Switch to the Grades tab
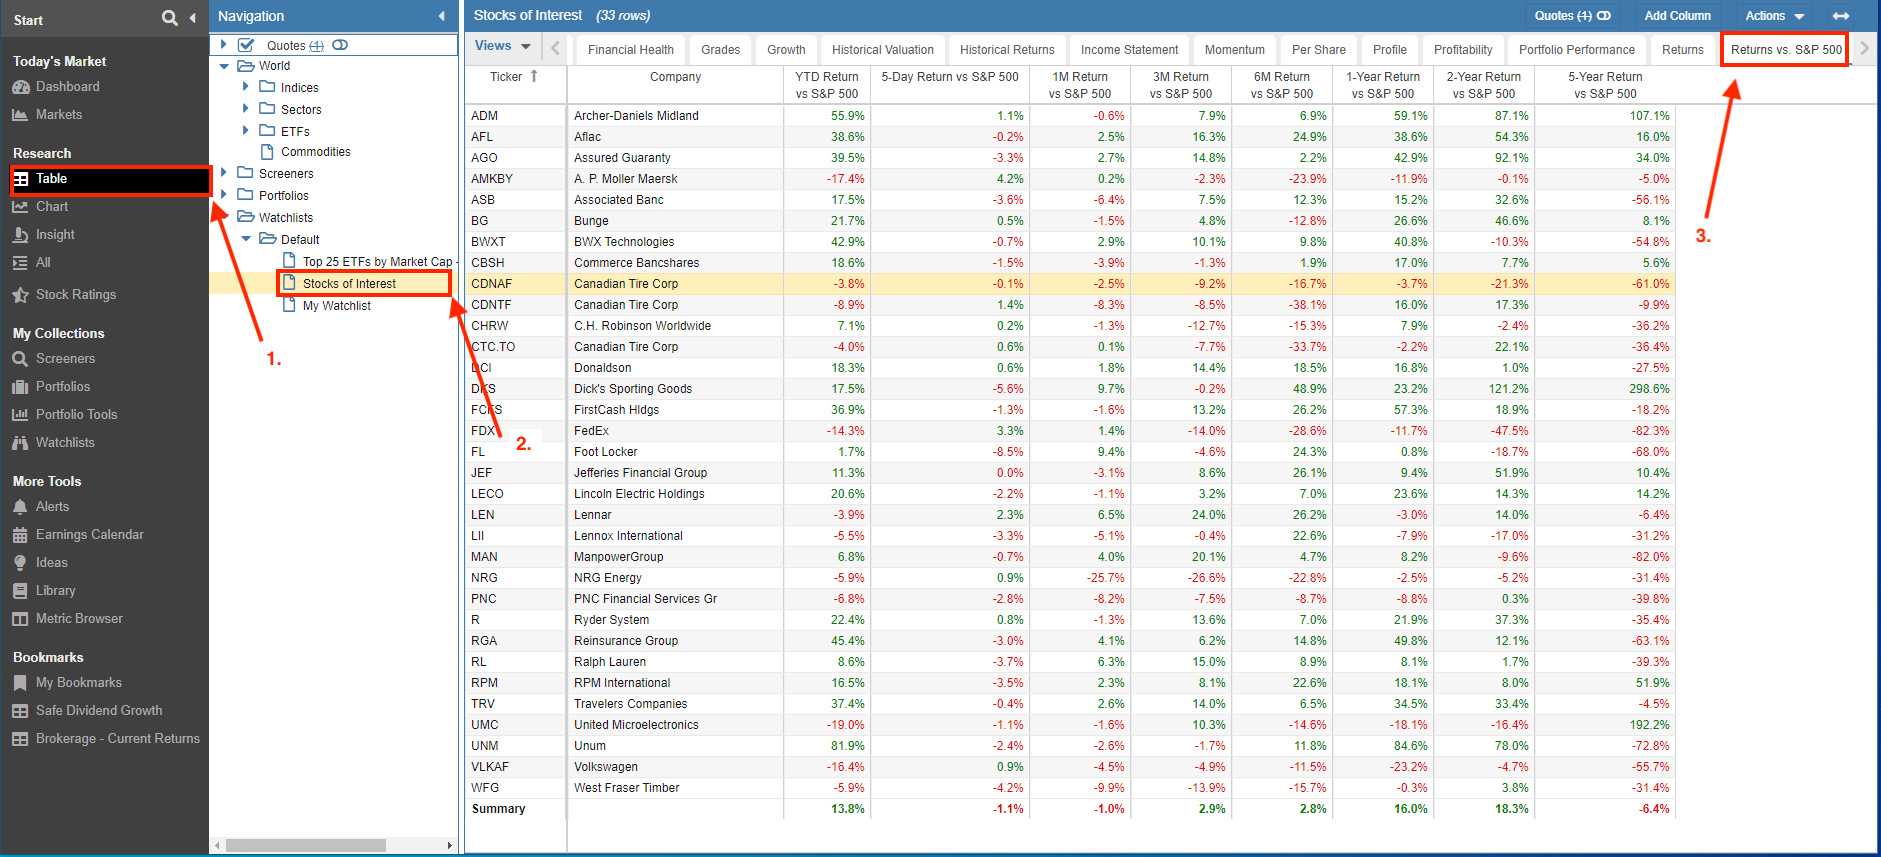This screenshot has width=1881, height=857. 720,50
